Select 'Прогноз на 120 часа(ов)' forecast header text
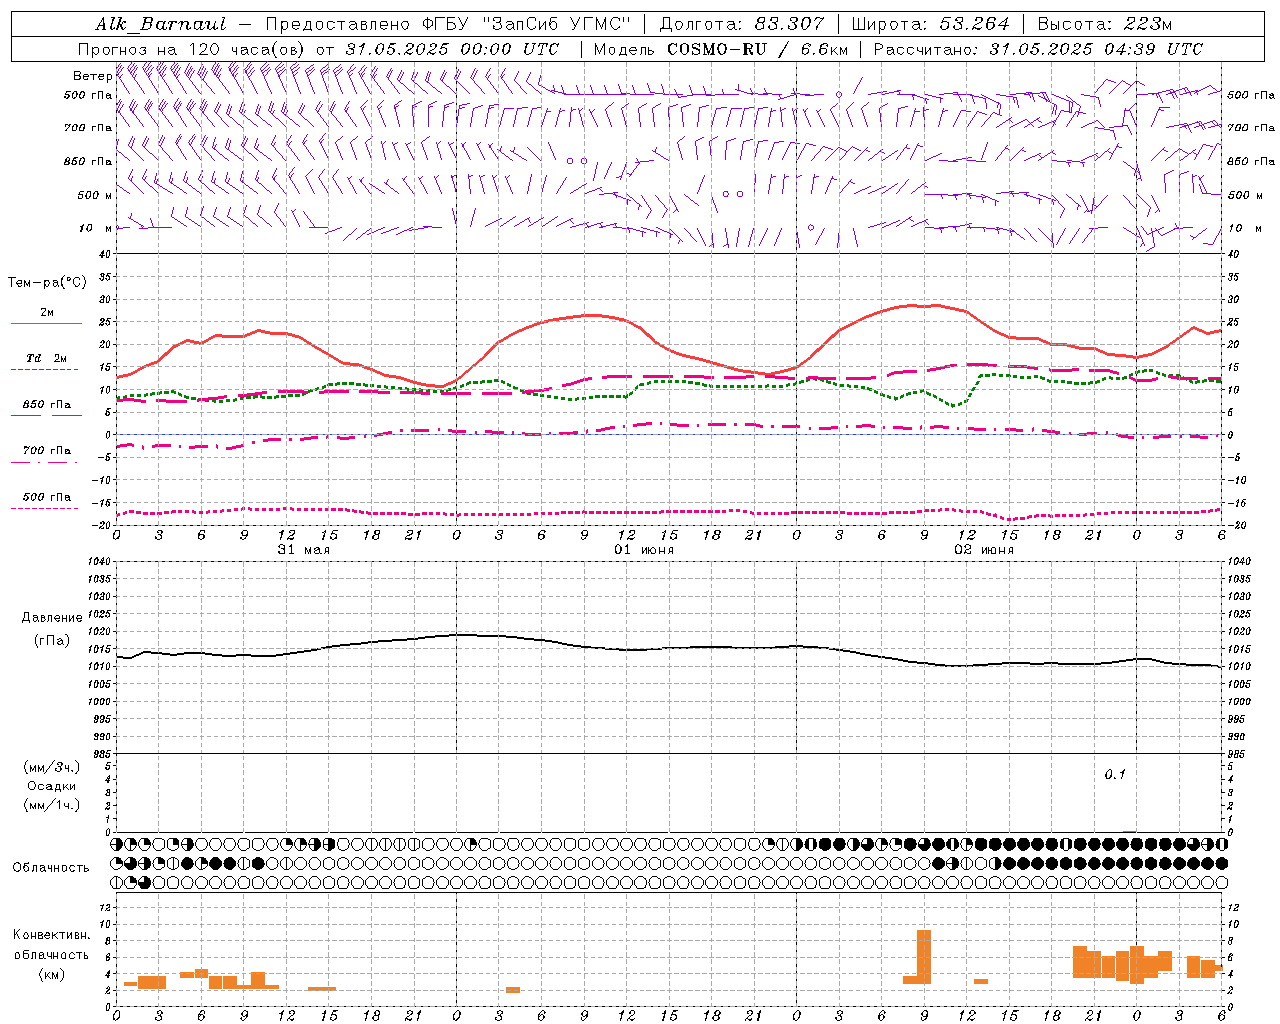The image size is (1280, 1024). (192, 49)
